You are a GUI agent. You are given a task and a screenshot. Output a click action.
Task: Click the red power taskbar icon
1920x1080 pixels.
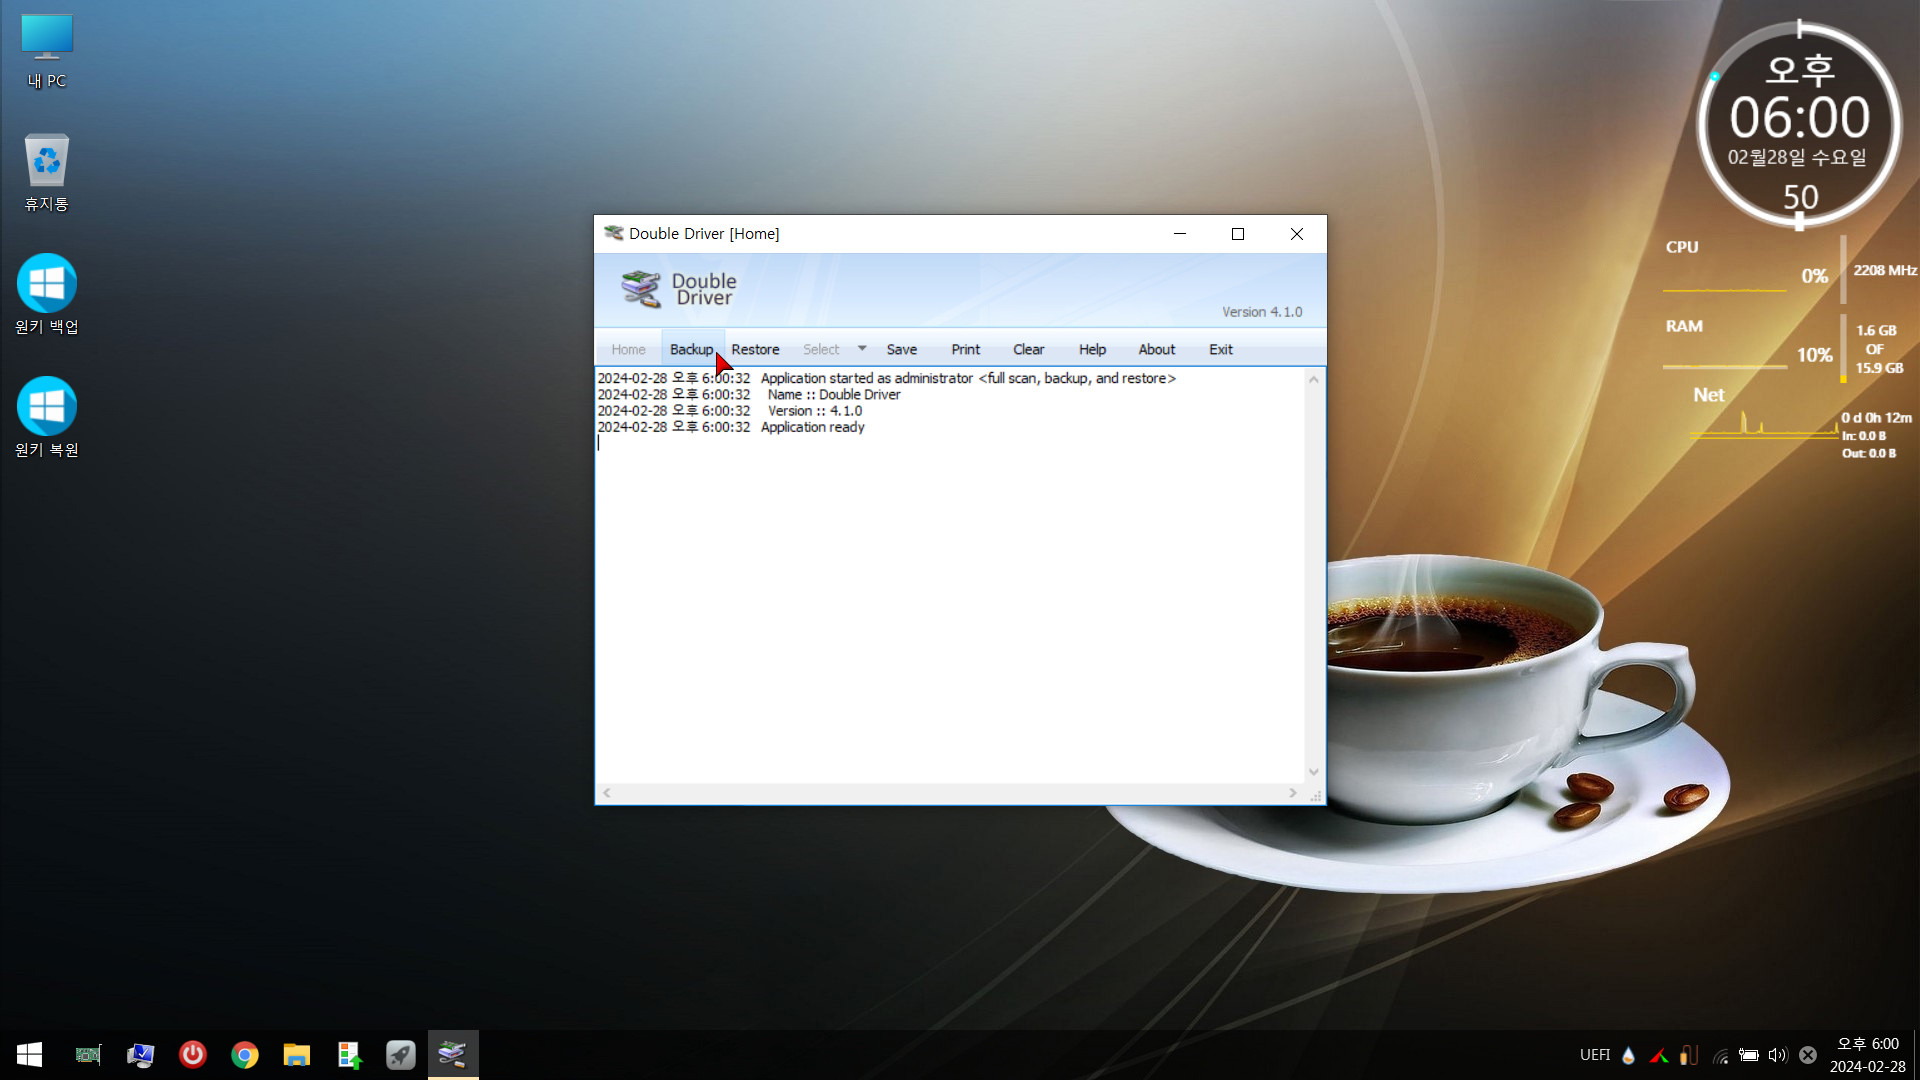tap(192, 1054)
